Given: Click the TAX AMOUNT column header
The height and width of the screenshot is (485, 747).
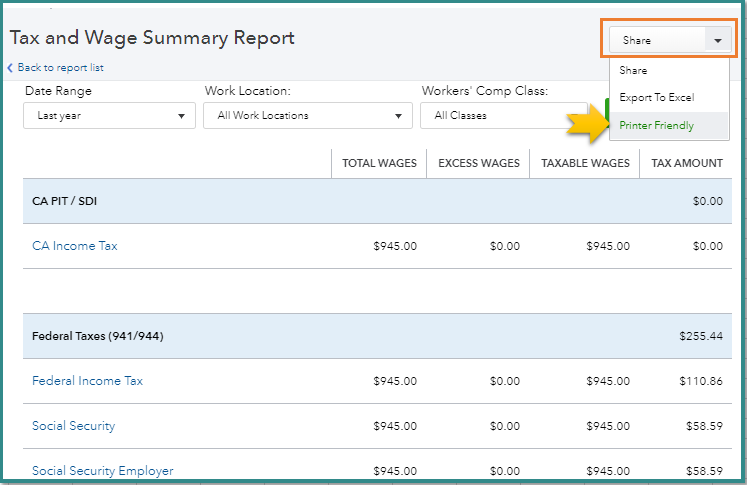Looking at the screenshot, I should point(686,163).
